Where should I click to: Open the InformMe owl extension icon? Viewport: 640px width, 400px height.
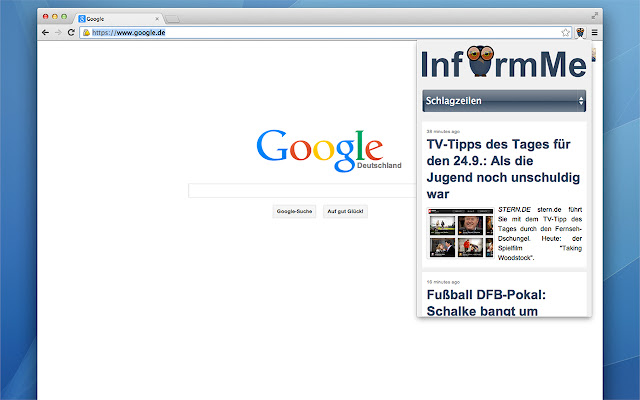(x=580, y=33)
